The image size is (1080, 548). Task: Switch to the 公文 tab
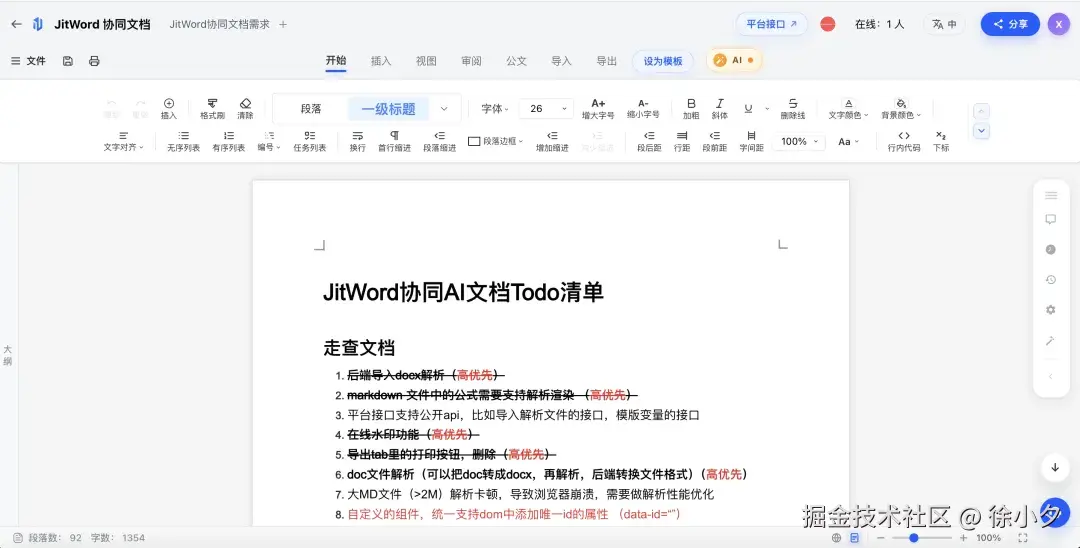tap(517, 61)
